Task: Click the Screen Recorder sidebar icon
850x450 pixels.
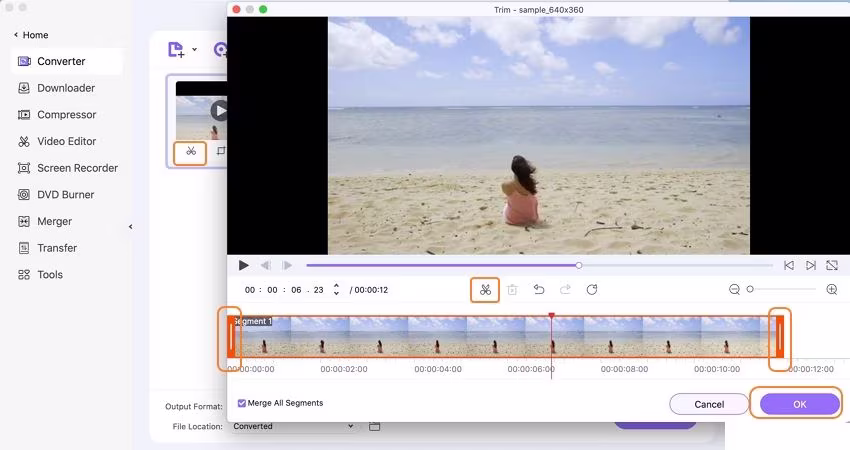Action: click(x=24, y=168)
